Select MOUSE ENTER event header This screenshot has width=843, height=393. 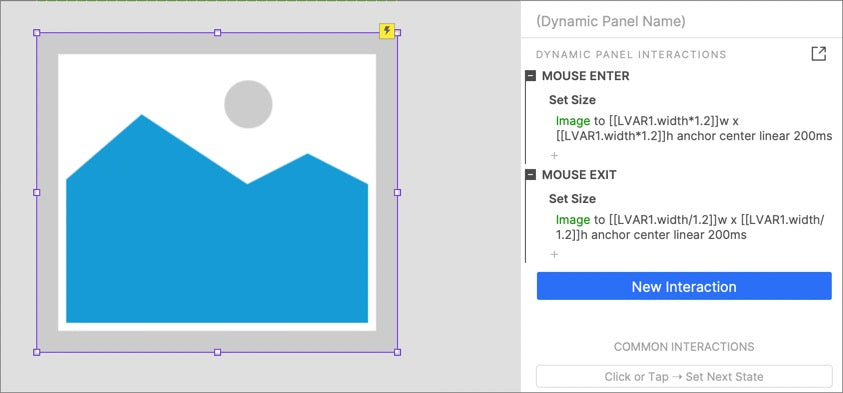[585, 76]
